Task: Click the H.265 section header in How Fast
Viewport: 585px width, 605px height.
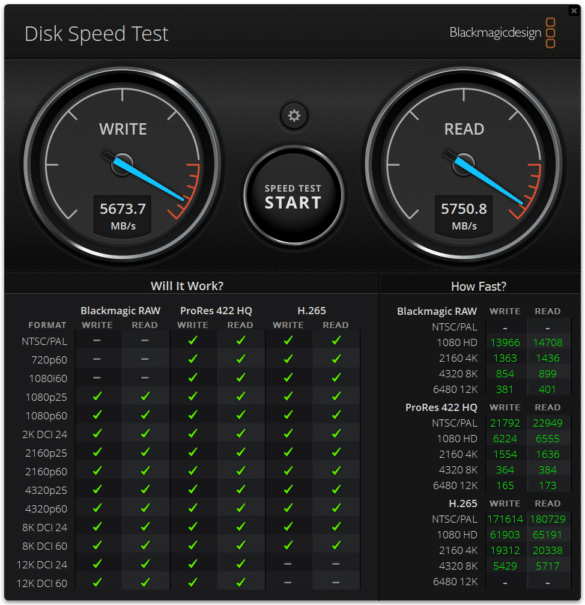Action: tap(463, 504)
